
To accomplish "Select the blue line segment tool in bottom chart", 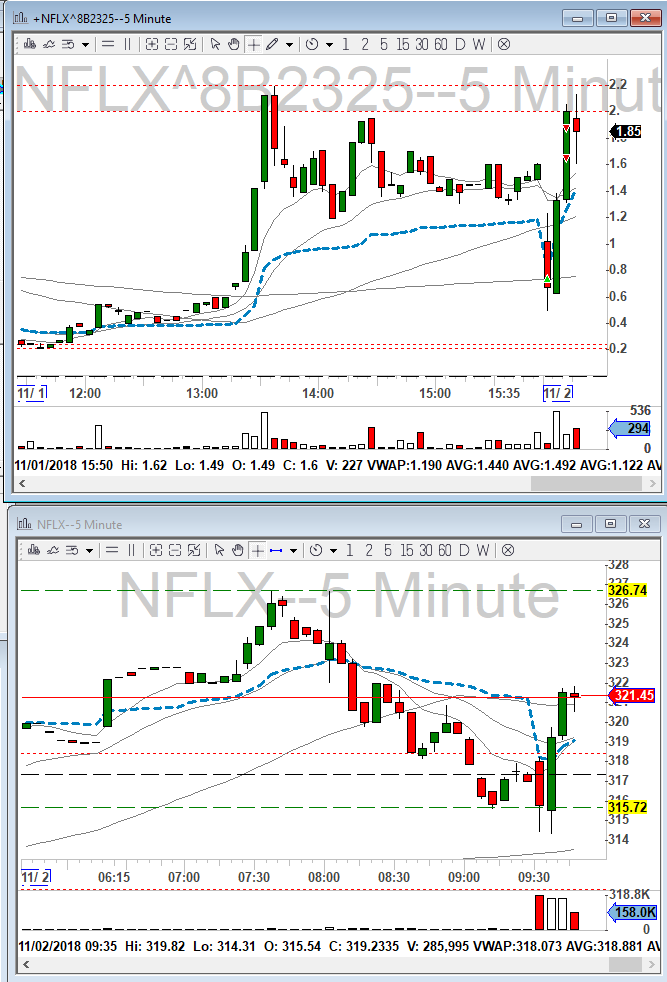I will coord(276,550).
